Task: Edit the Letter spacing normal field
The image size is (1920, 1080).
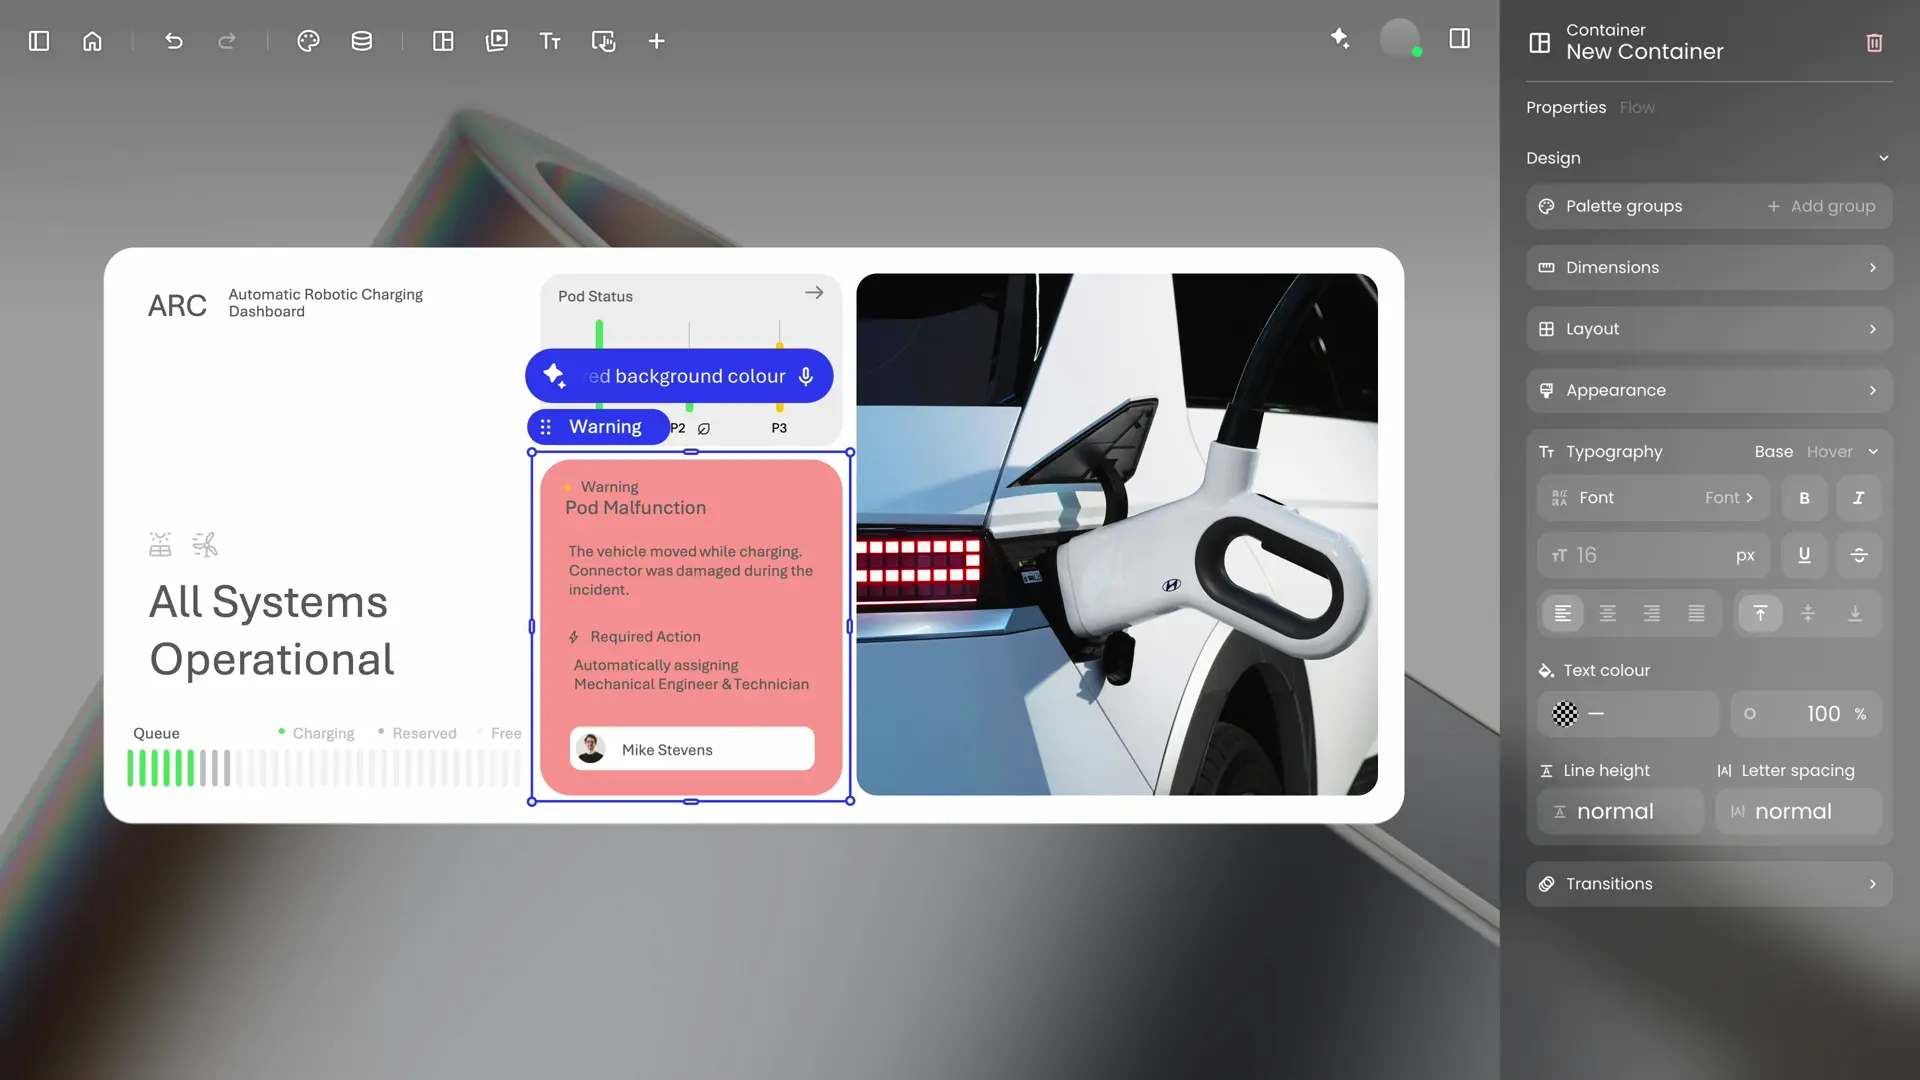Action: click(1799, 812)
